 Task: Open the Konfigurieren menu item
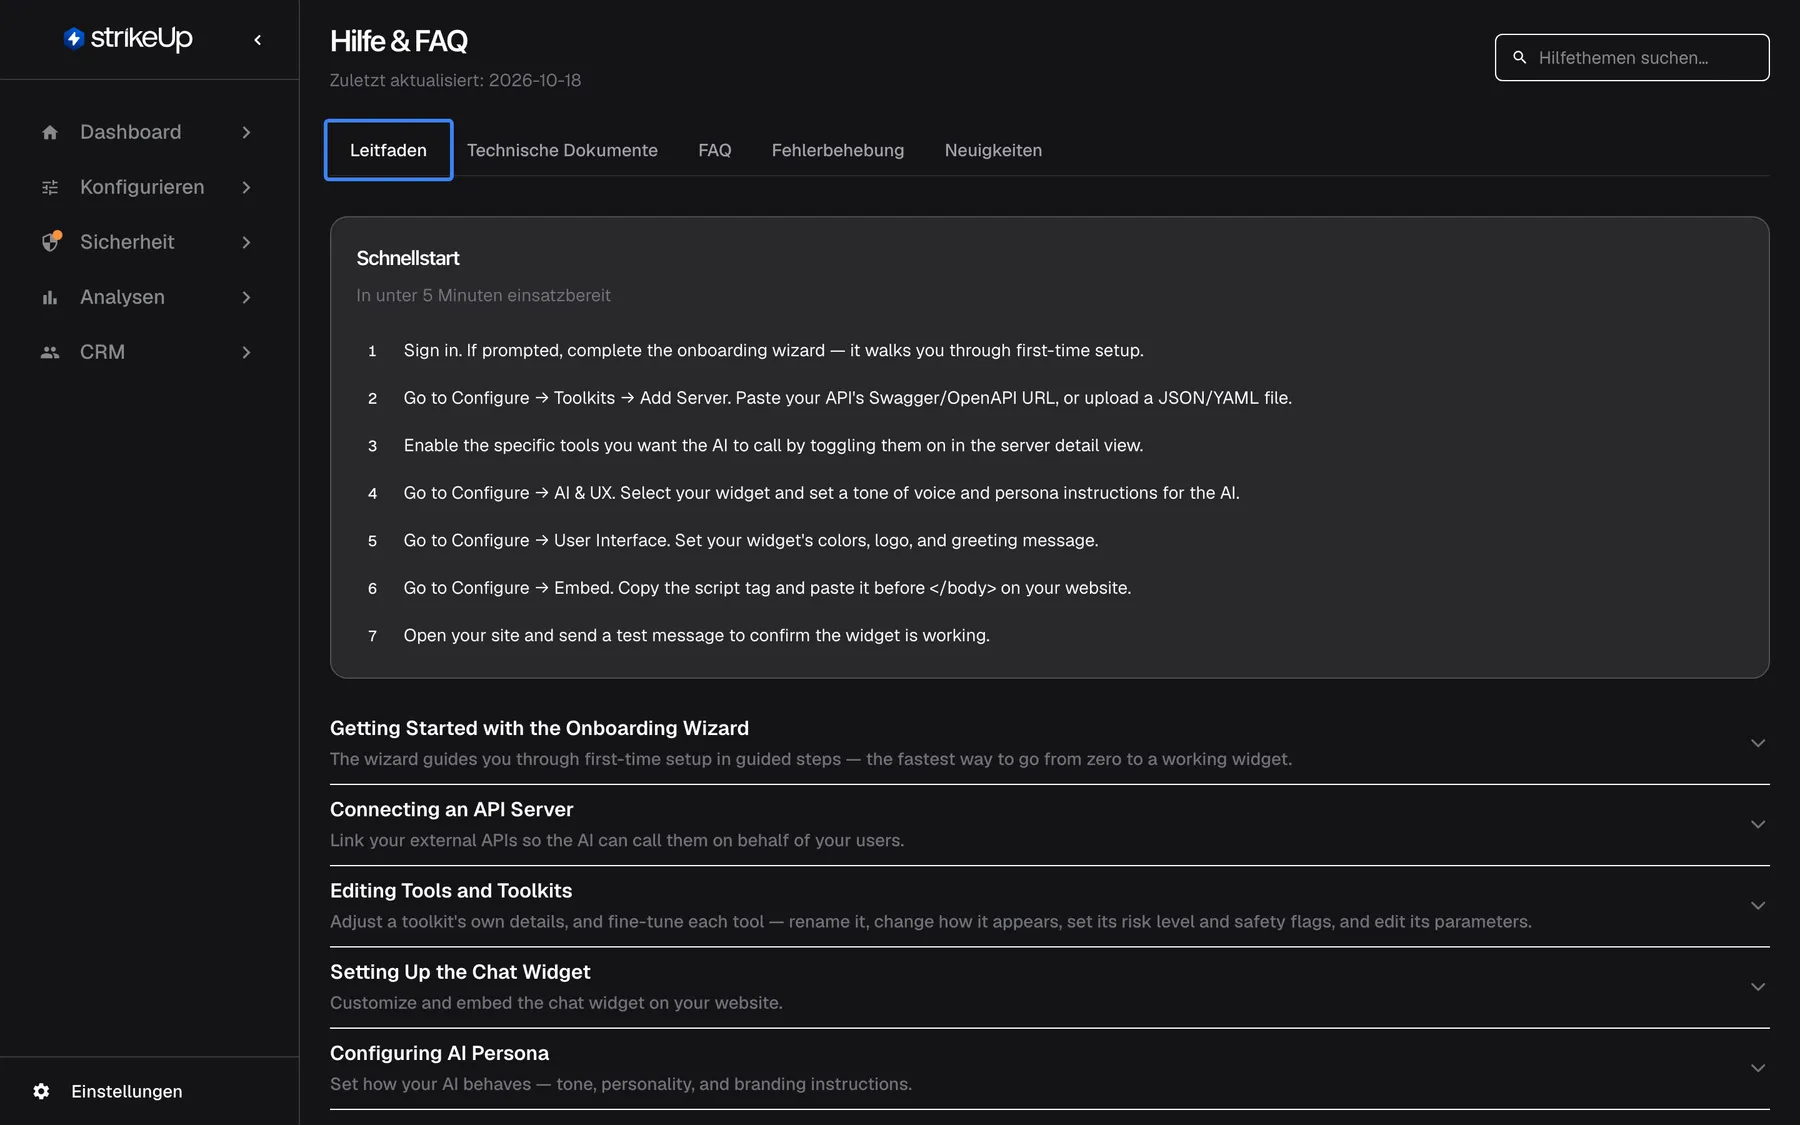click(x=148, y=187)
